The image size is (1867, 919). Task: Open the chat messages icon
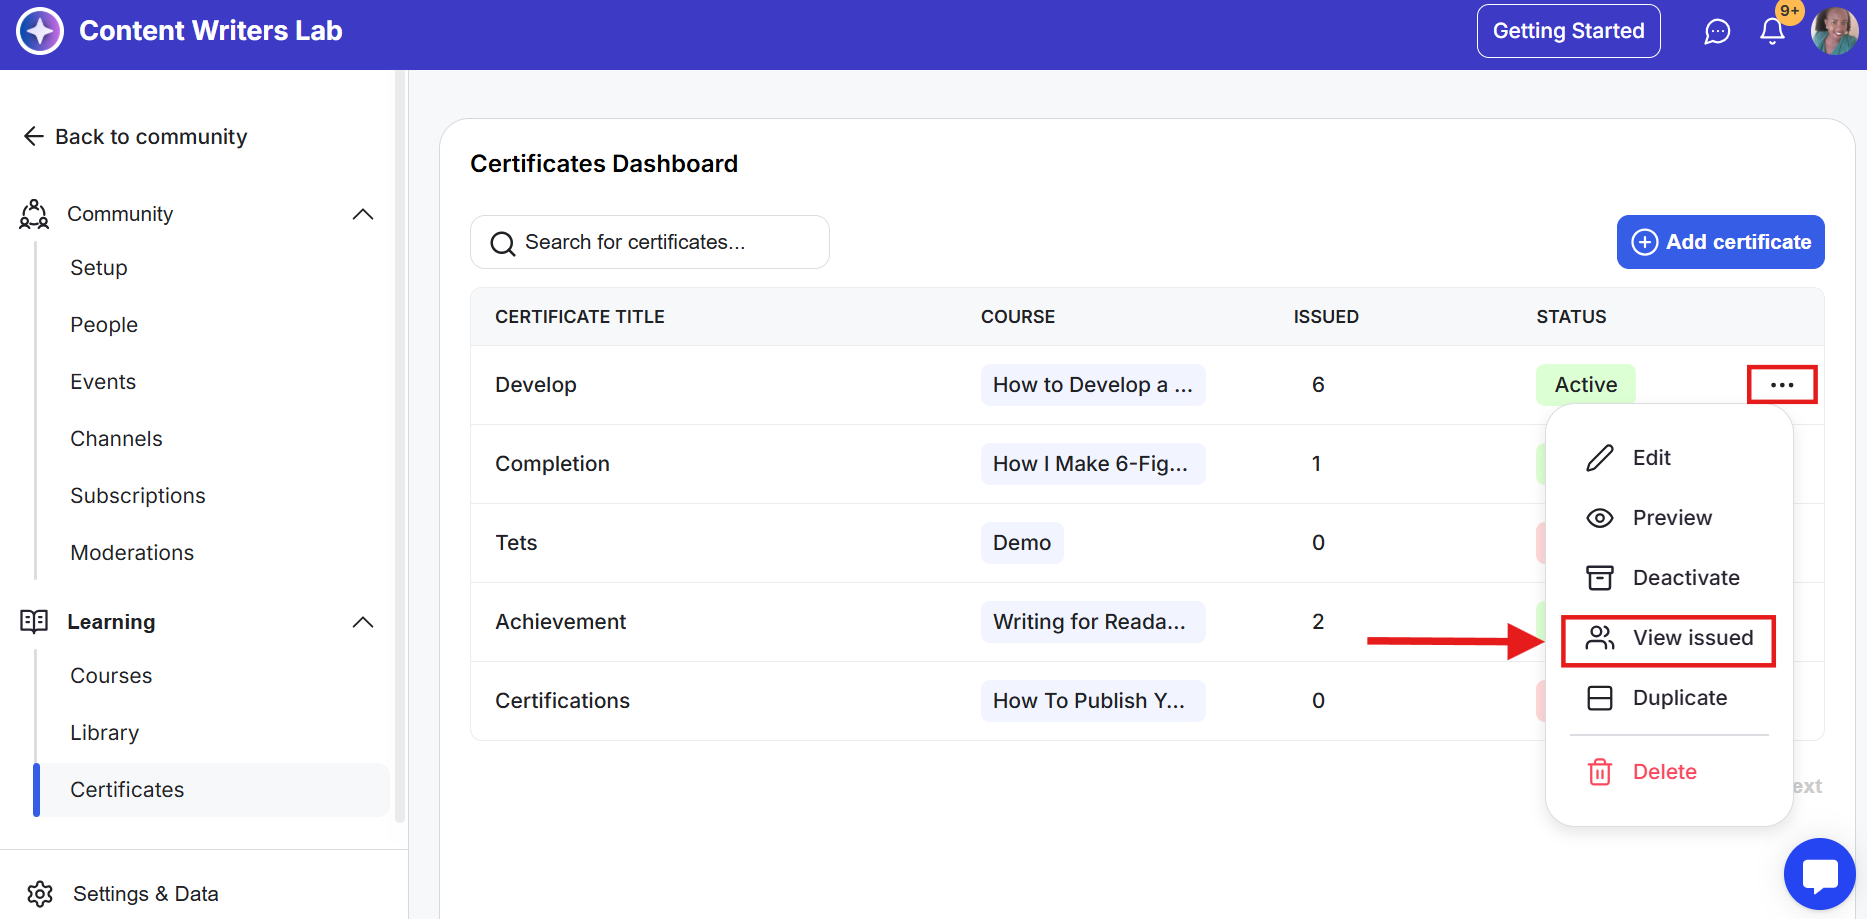coord(1717,32)
